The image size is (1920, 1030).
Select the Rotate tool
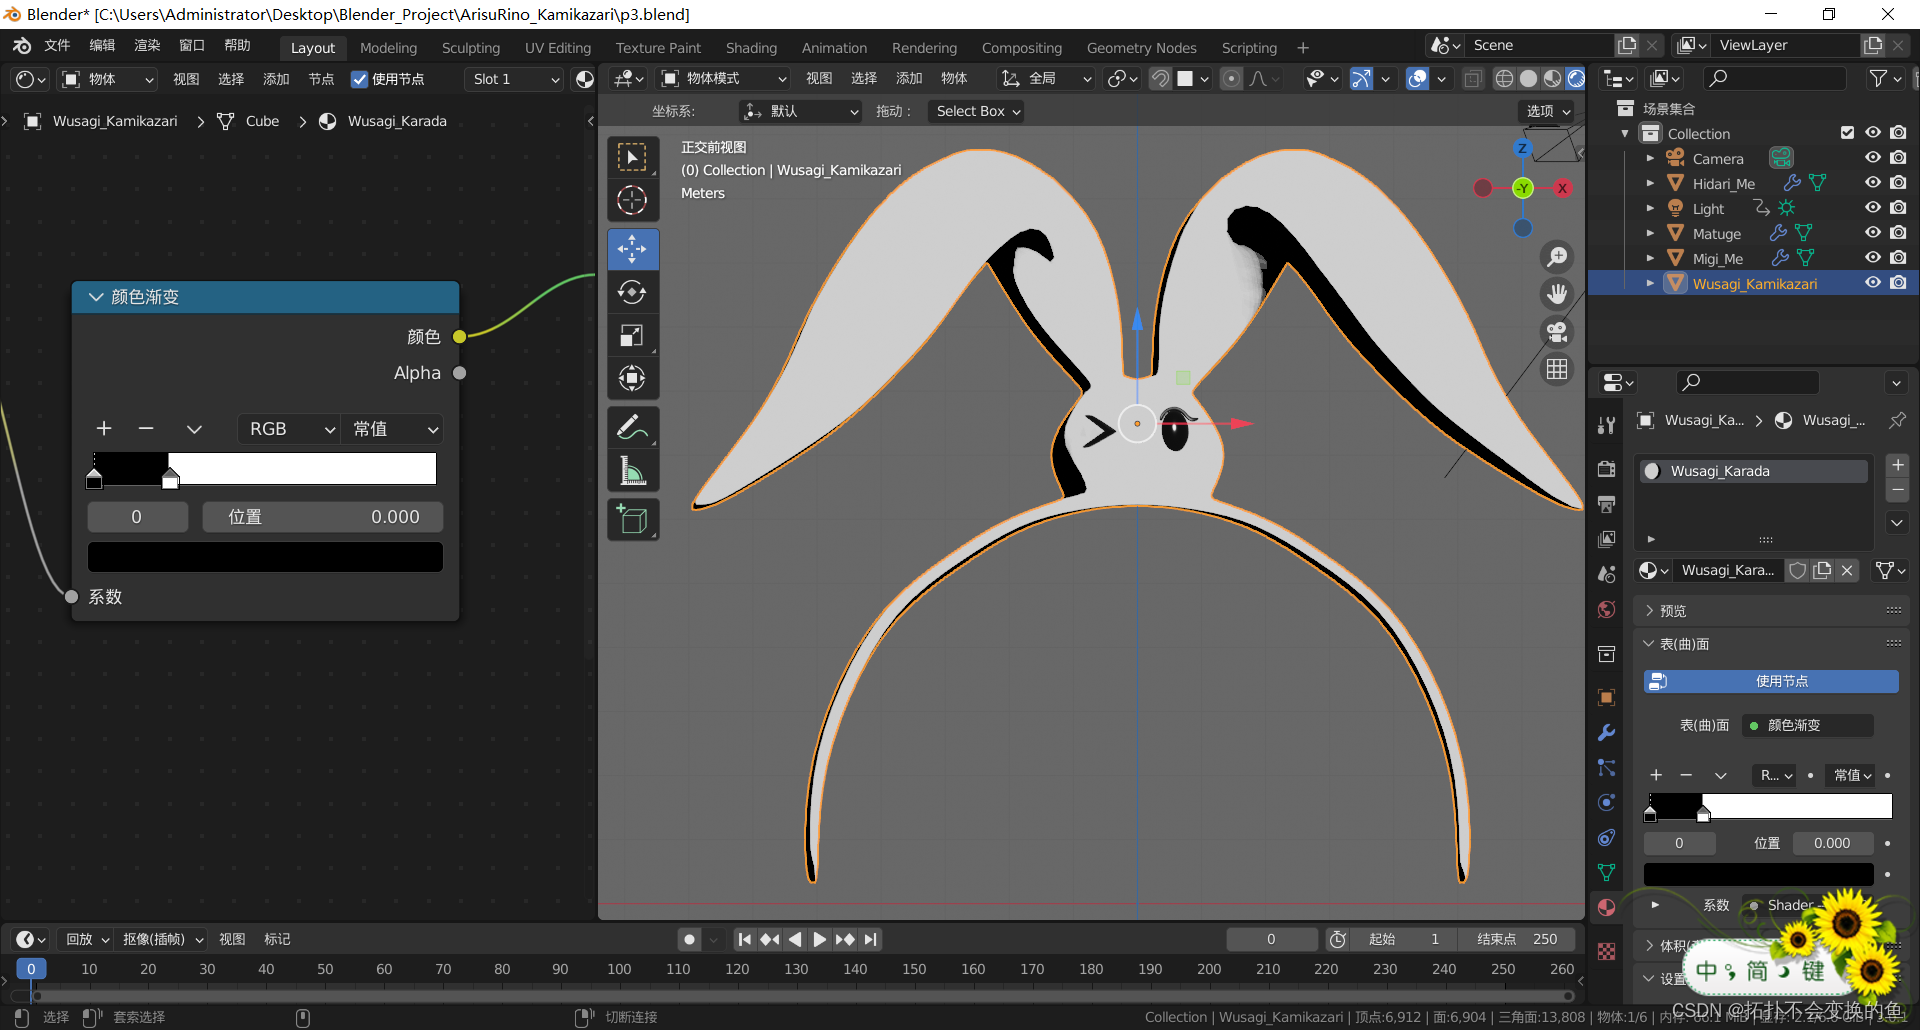click(632, 292)
